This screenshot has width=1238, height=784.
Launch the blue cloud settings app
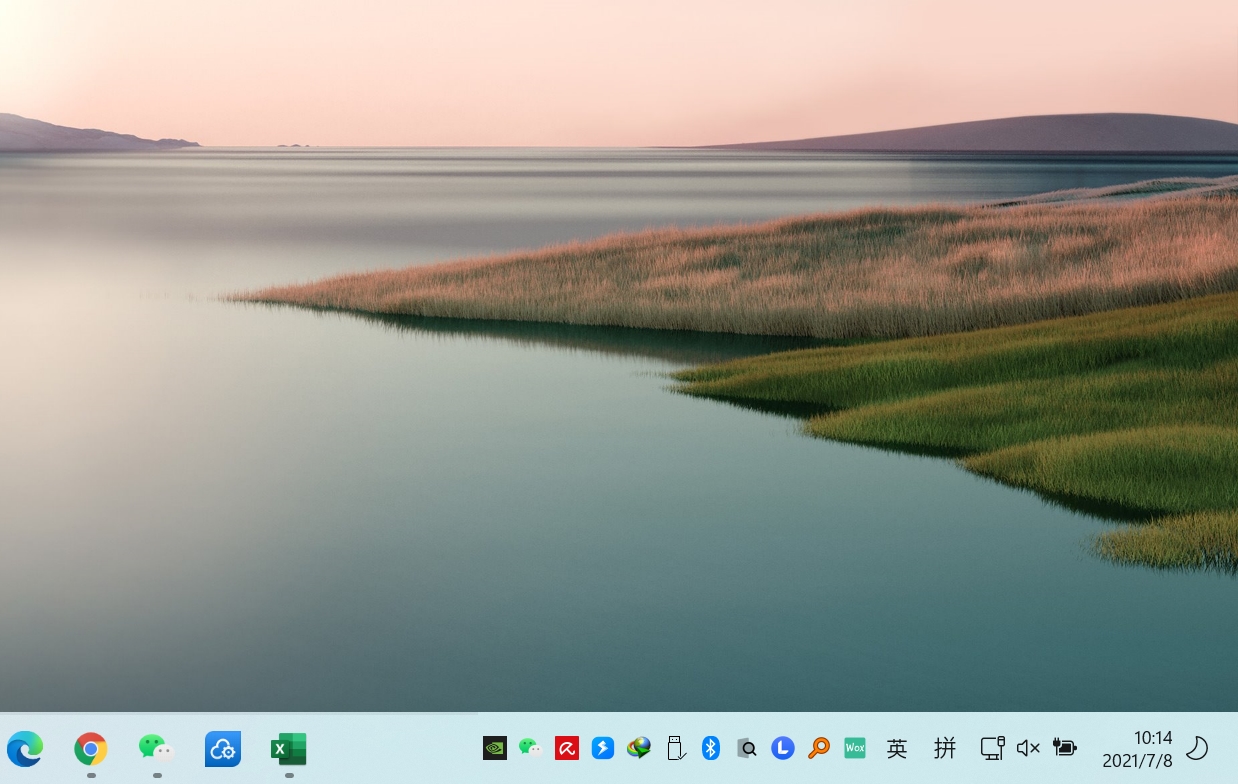223,748
